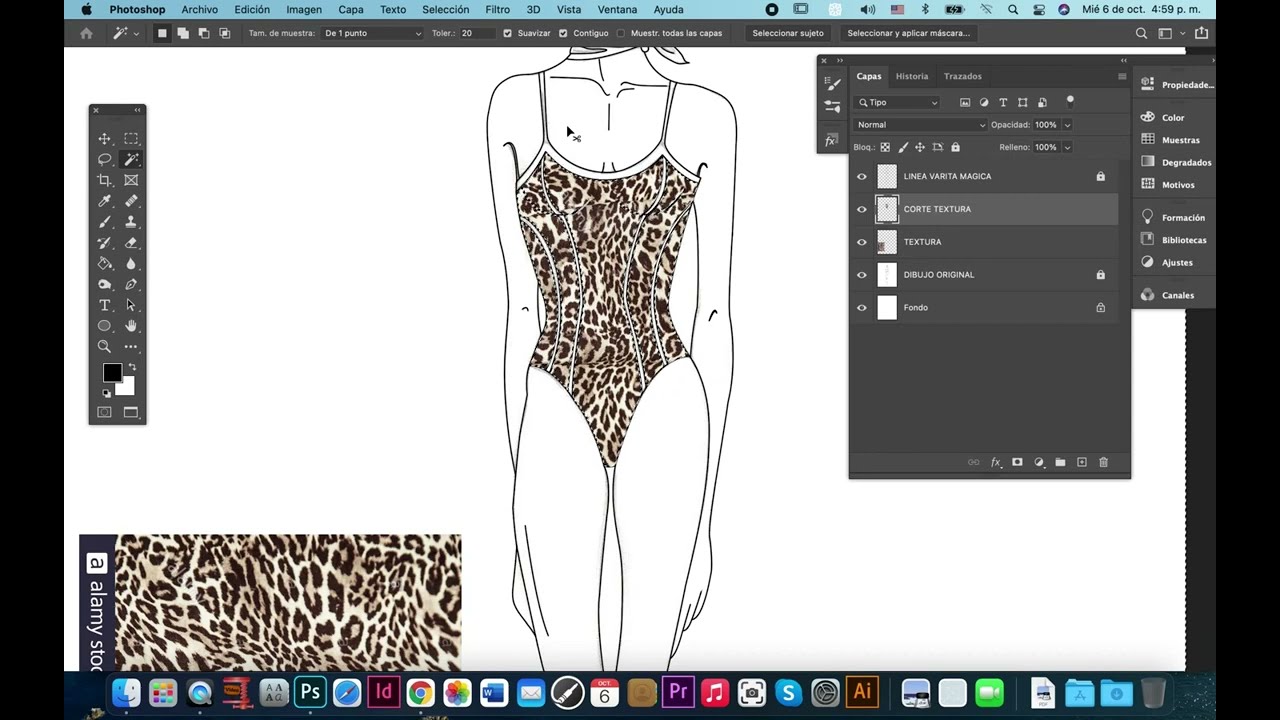1280x720 pixels.
Task: Create new adjustment layer
Action: pos(1039,462)
